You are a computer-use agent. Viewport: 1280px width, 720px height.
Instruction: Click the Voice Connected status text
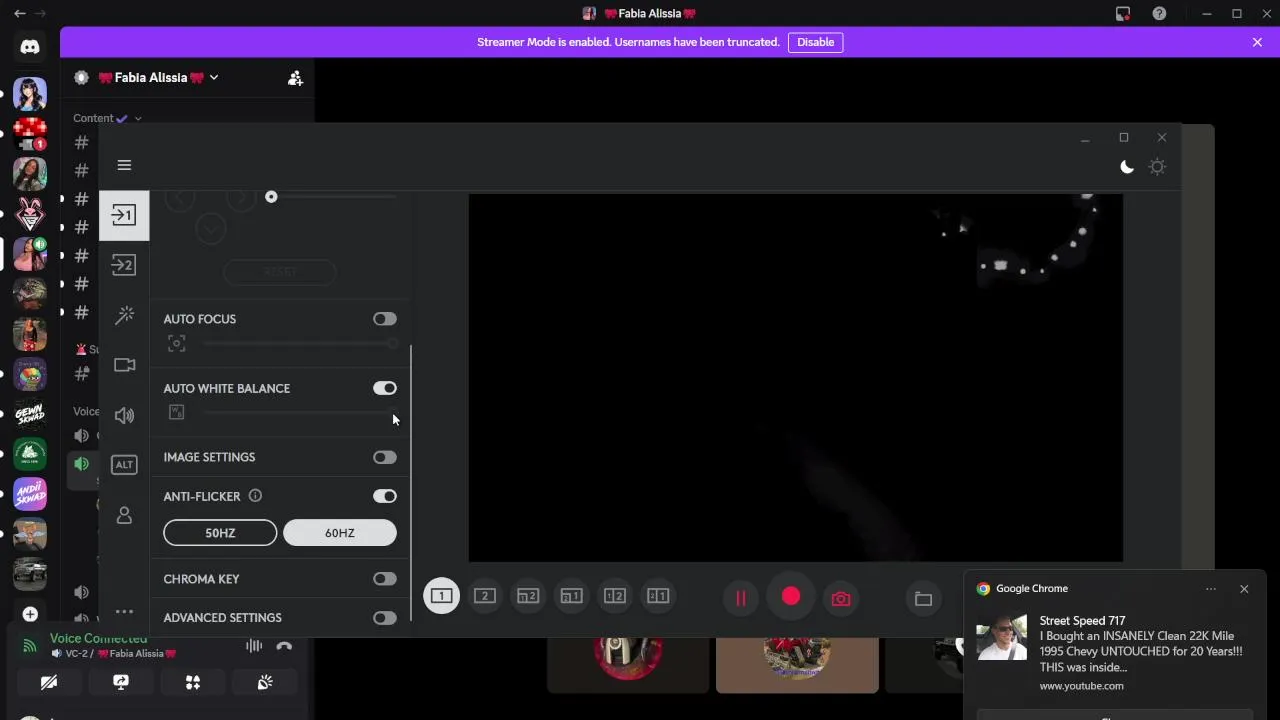tap(98, 638)
